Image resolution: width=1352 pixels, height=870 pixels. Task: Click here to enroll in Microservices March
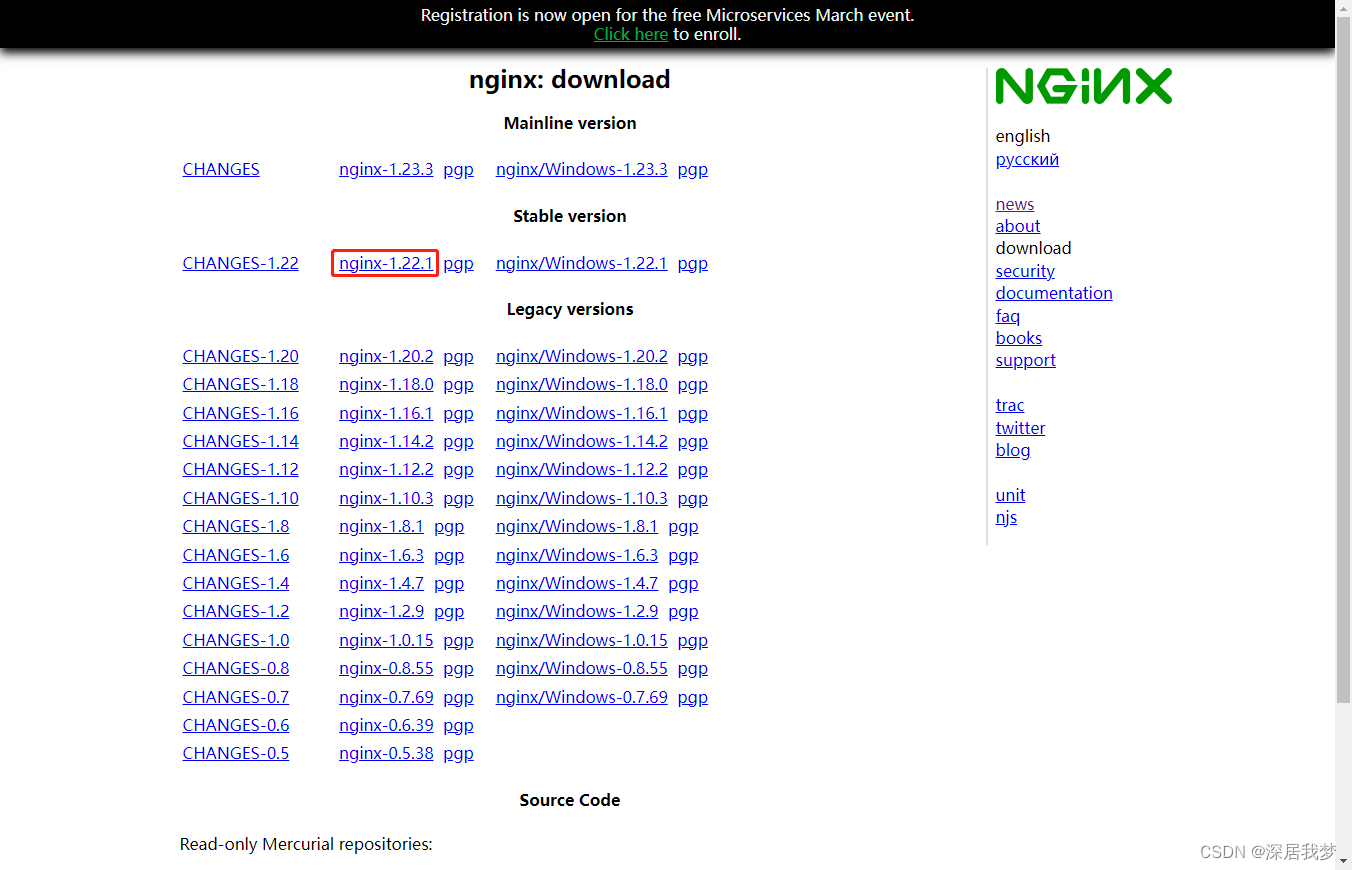(x=630, y=33)
